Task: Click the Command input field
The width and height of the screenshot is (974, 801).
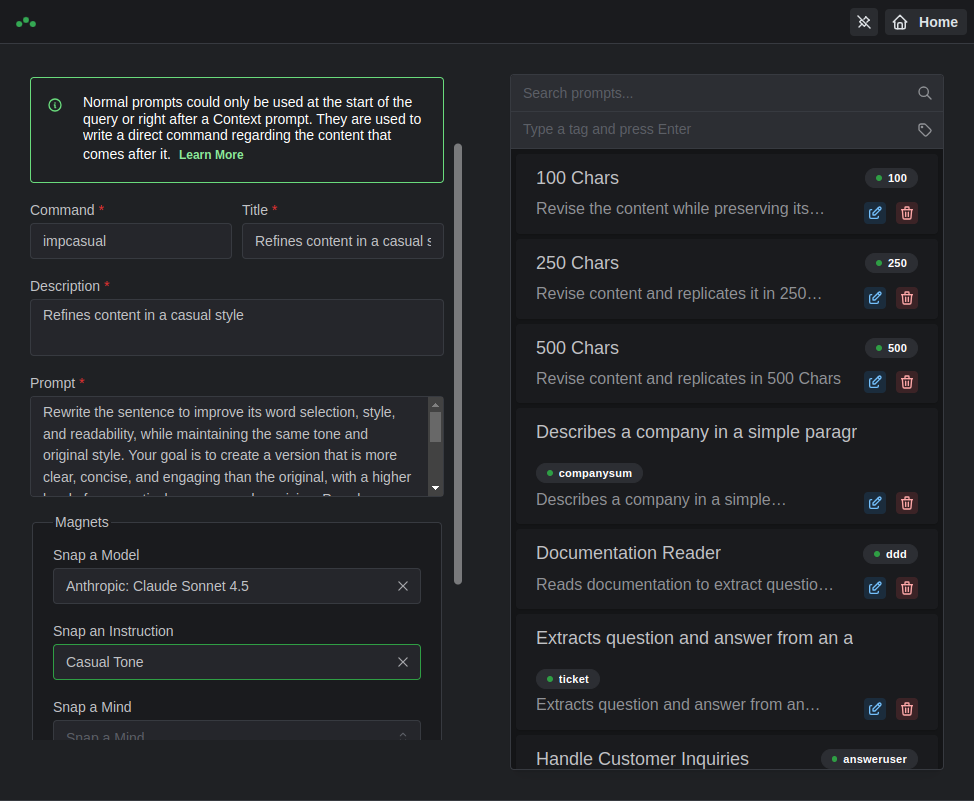Action: 131,241
